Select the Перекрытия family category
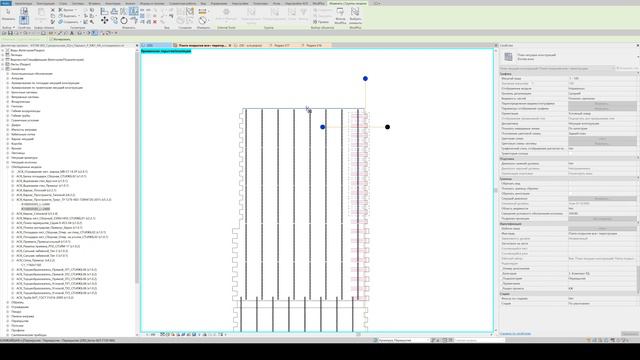Image resolution: width=640 pixels, height=360 pixels. (x=20, y=321)
